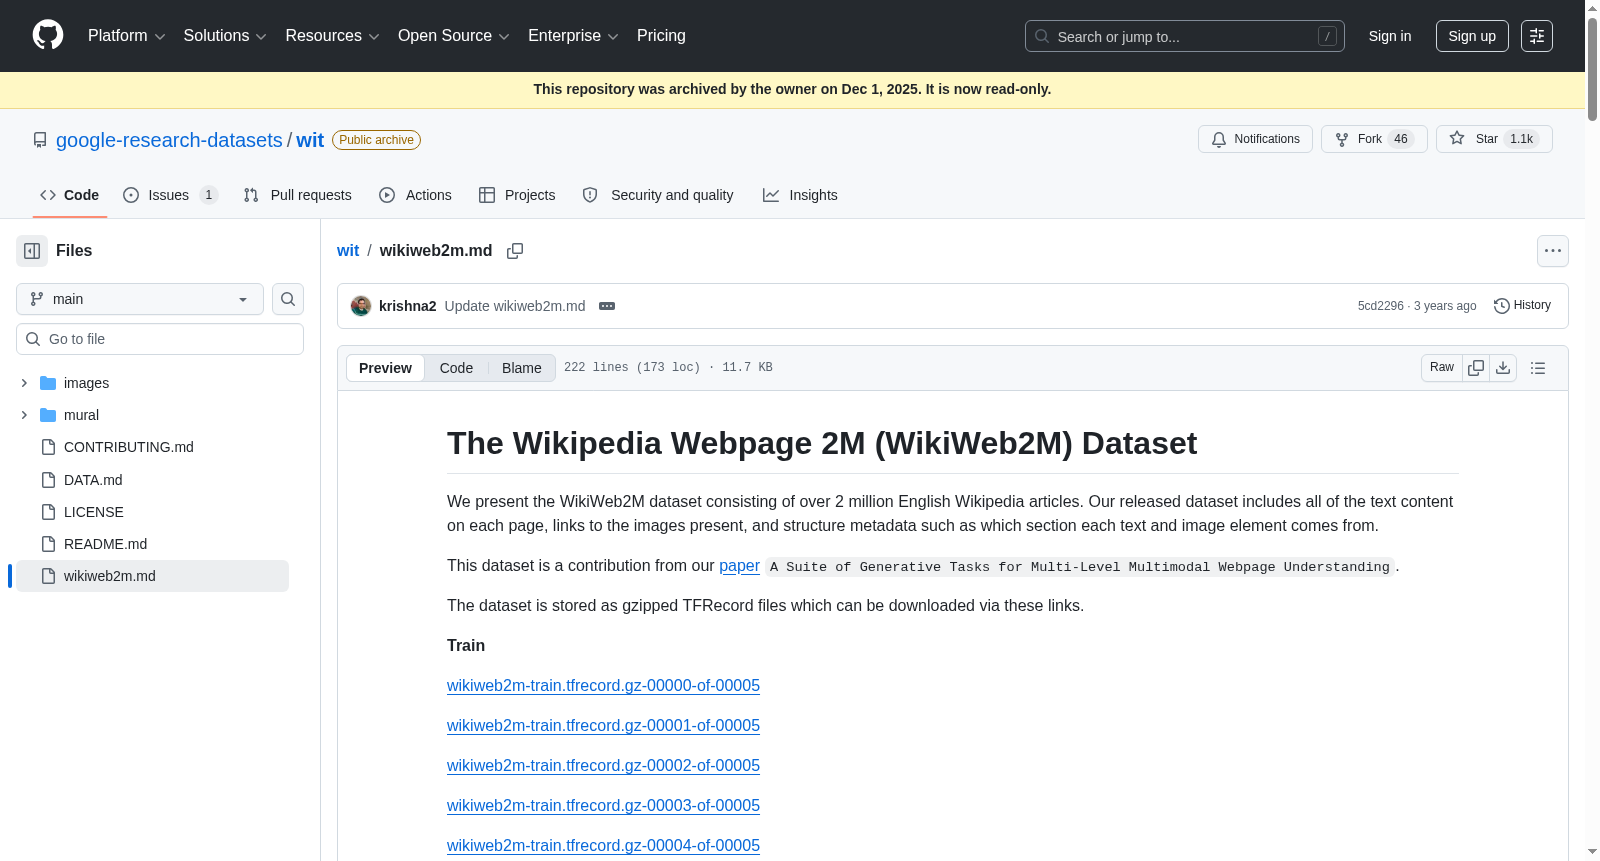Open the Update wikiweb2m.md commit link

point(515,306)
